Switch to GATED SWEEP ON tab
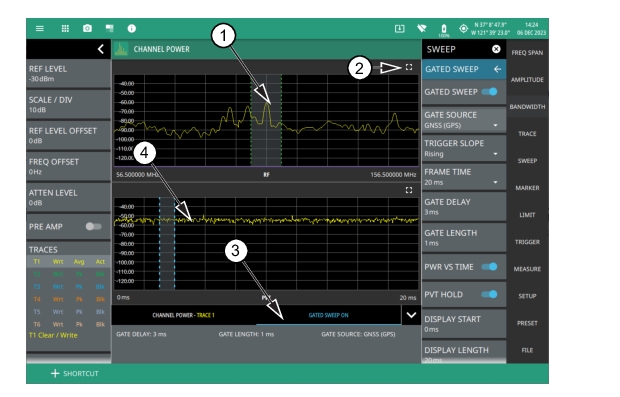Image resolution: width=620 pixels, height=397 pixels. [x=329, y=315]
